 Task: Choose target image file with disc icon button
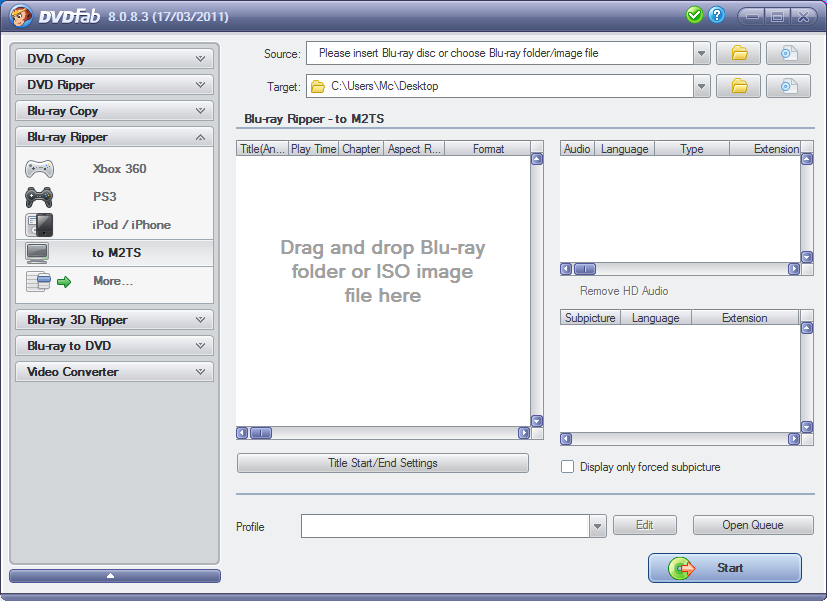pyautogui.click(x=788, y=86)
